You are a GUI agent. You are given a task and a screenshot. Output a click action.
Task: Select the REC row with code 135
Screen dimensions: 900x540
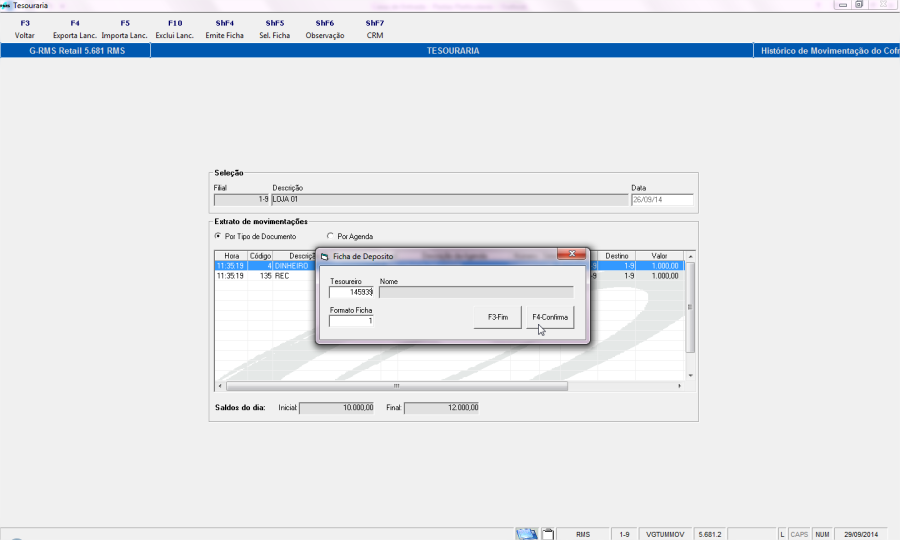coord(449,276)
